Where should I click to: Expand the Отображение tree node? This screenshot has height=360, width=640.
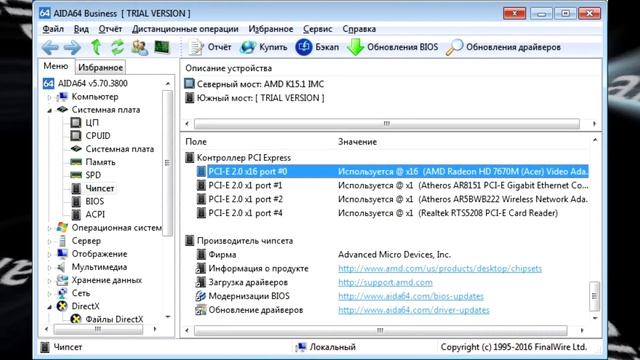(x=49, y=254)
